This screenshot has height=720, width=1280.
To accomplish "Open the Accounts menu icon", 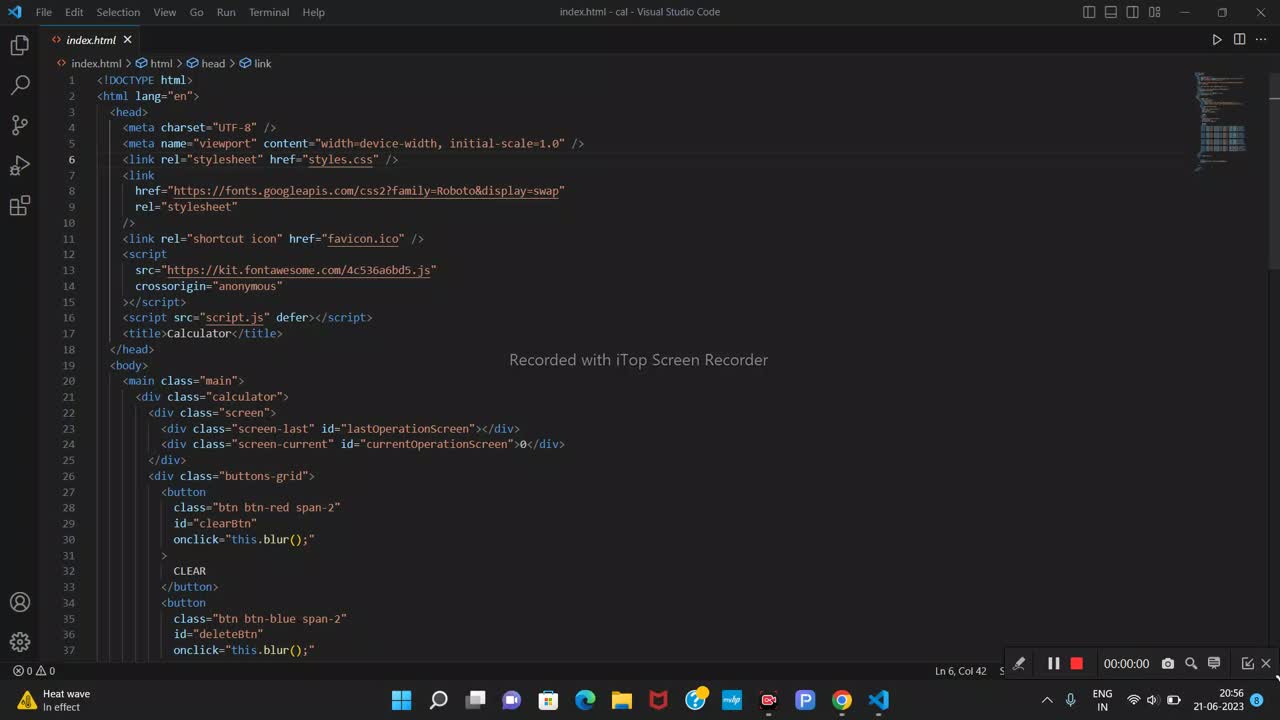I will pyautogui.click(x=19, y=602).
